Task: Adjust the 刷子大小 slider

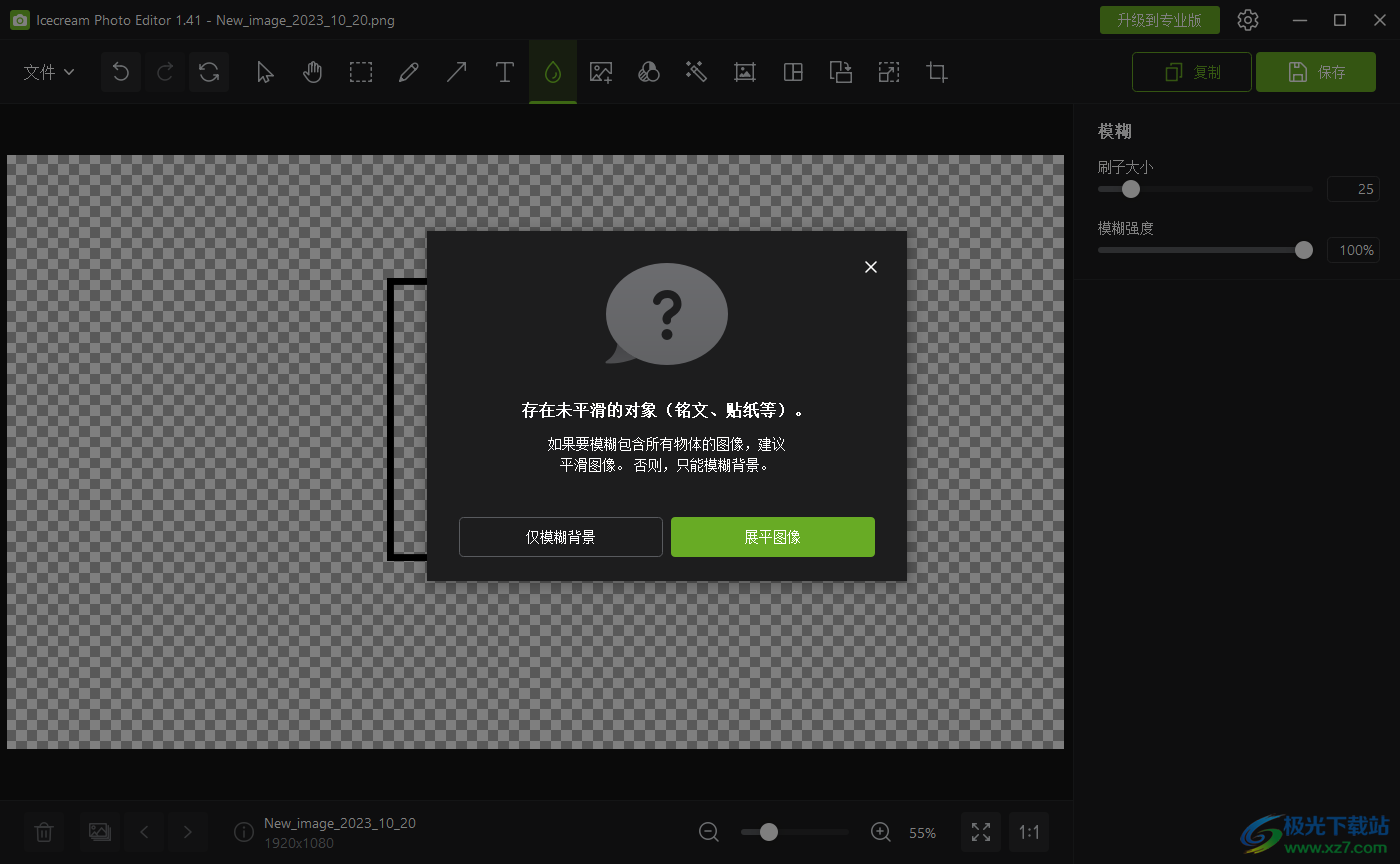Action: click(x=1205, y=189)
